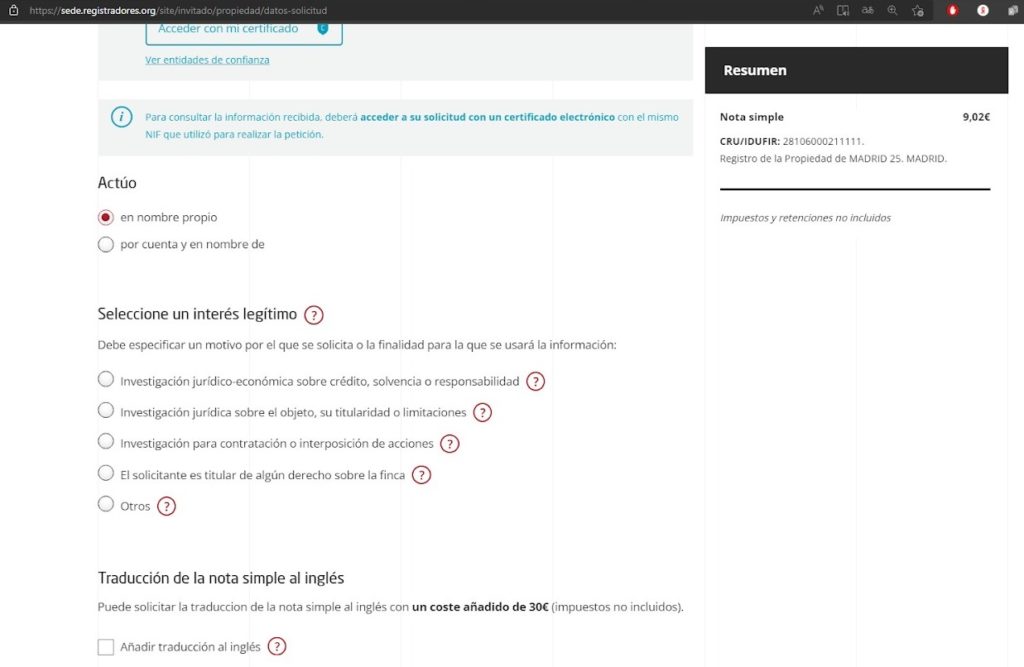This screenshot has height=667, width=1024.
Task: Enable 'Añadir traducción al inglés' checkbox
Action: (106, 647)
